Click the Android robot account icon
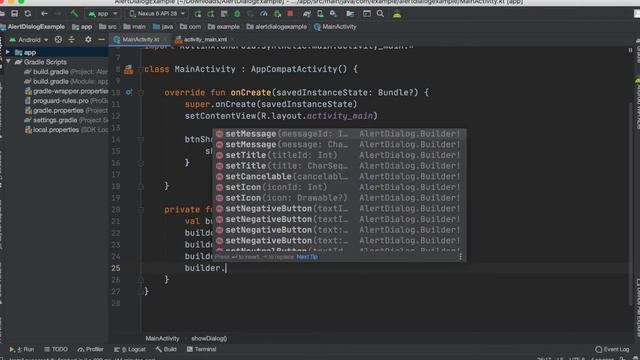 coord(397,14)
